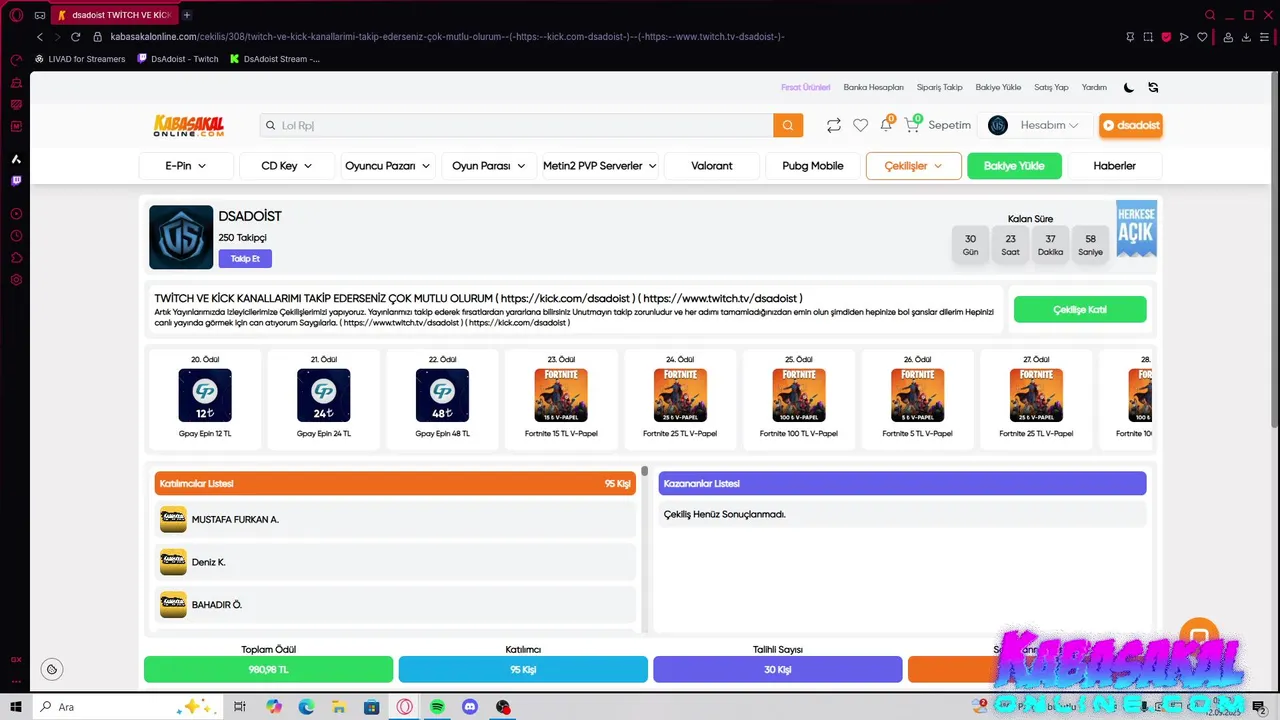Viewport: 1280px width, 720px height.
Task: Click participants list scrollbar handle
Action: pyautogui.click(x=645, y=471)
